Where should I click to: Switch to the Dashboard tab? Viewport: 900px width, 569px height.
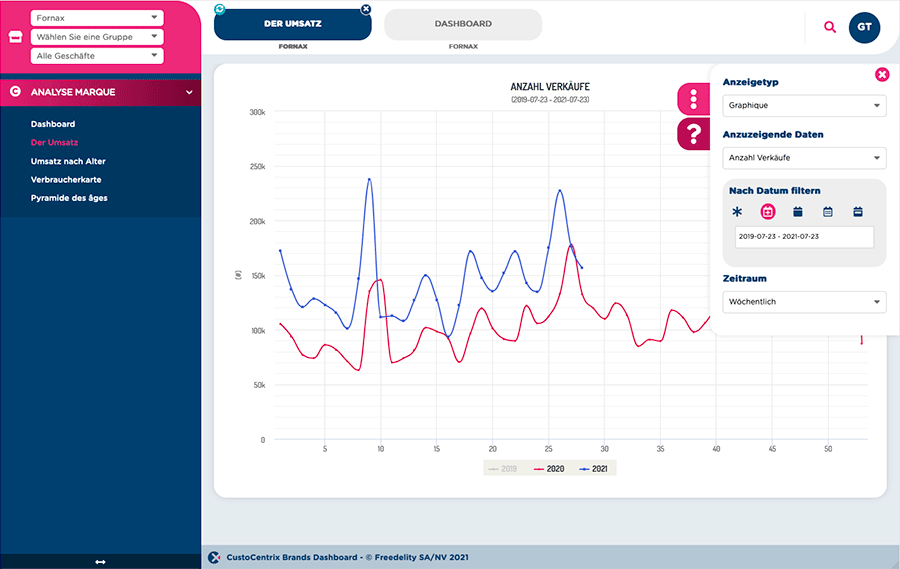pyautogui.click(x=463, y=24)
